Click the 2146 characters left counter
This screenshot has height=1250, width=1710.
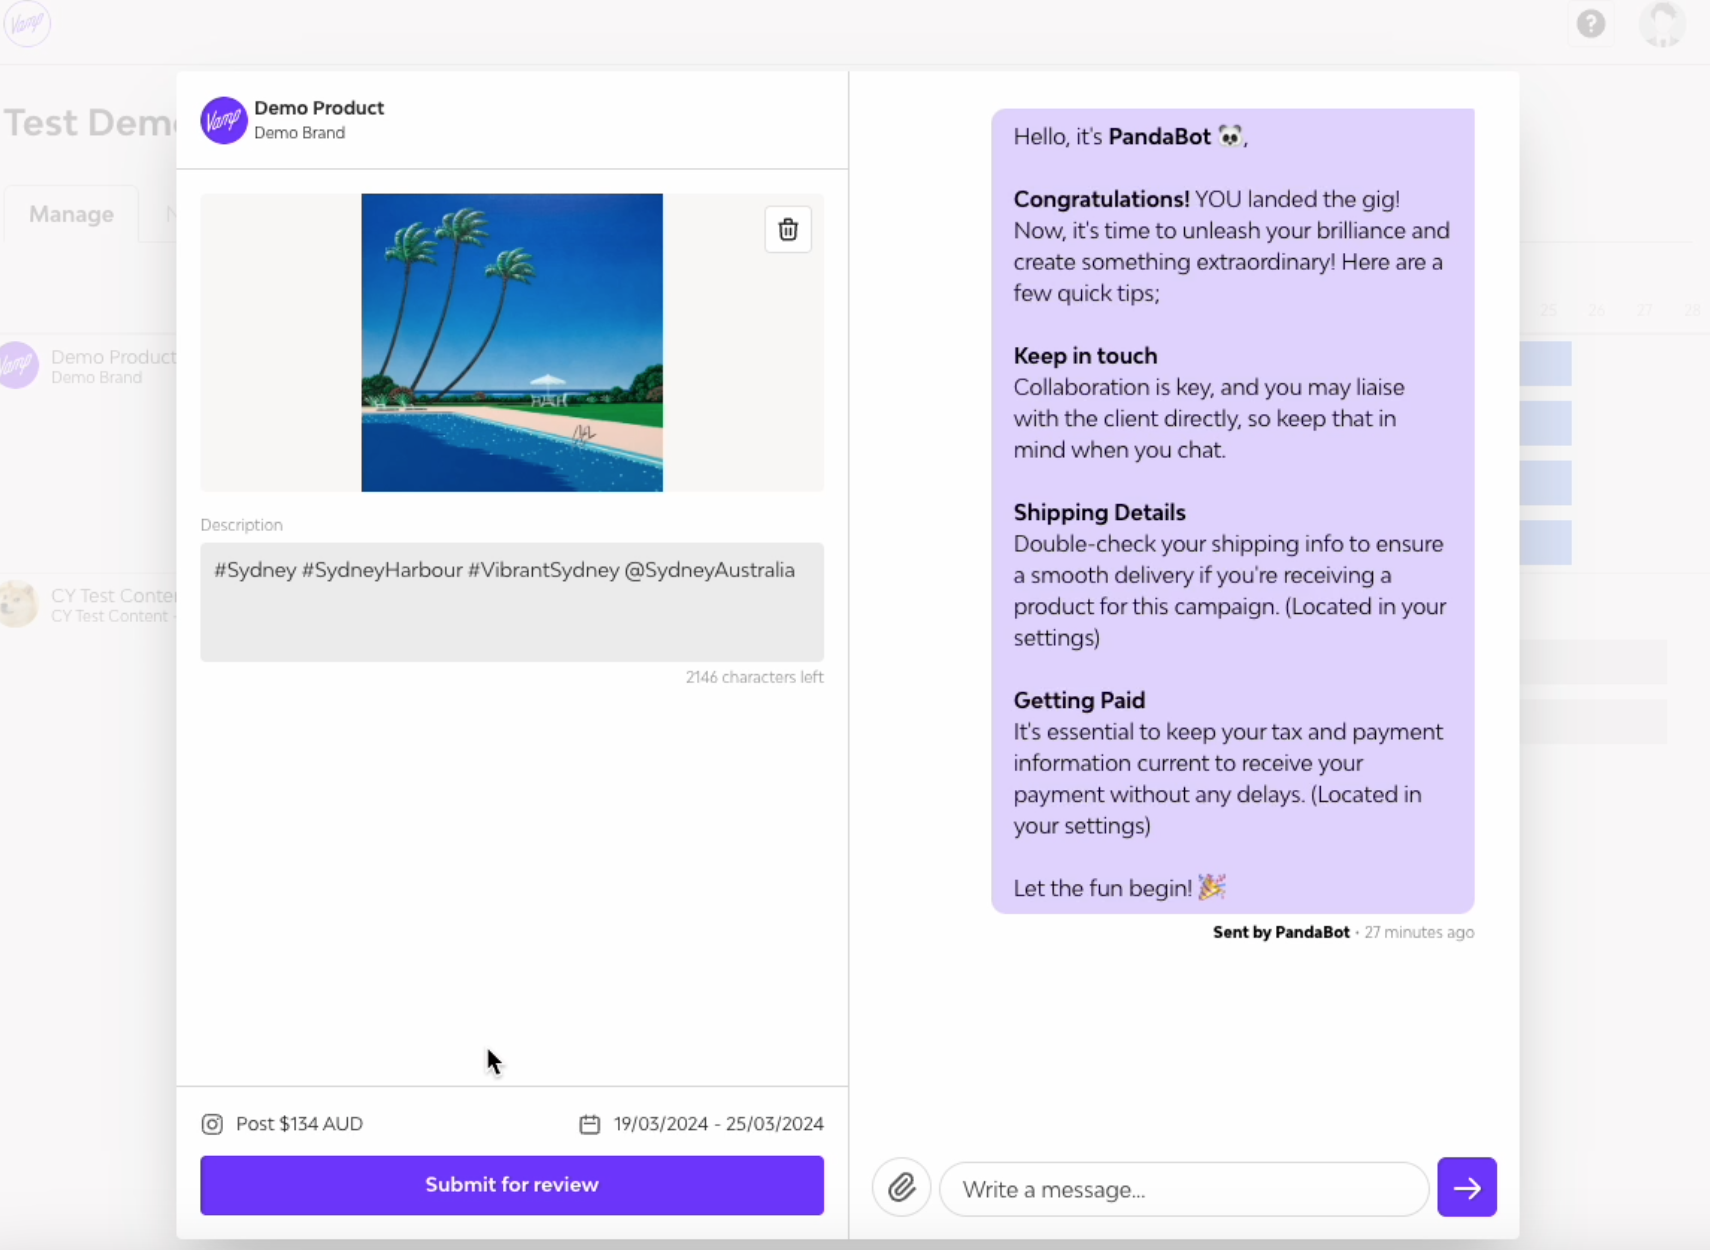coord(754,677)
